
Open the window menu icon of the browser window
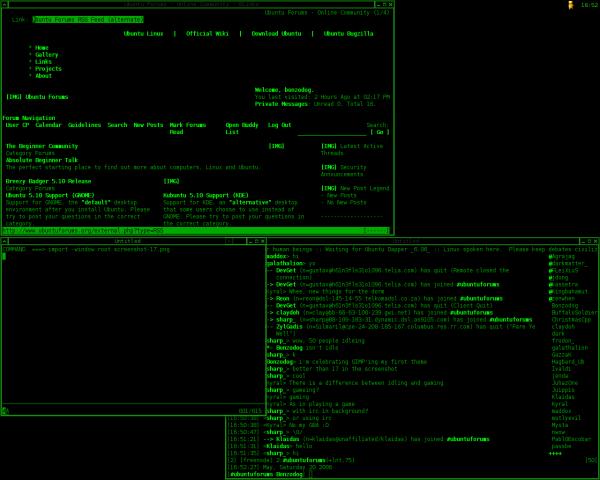4,4
